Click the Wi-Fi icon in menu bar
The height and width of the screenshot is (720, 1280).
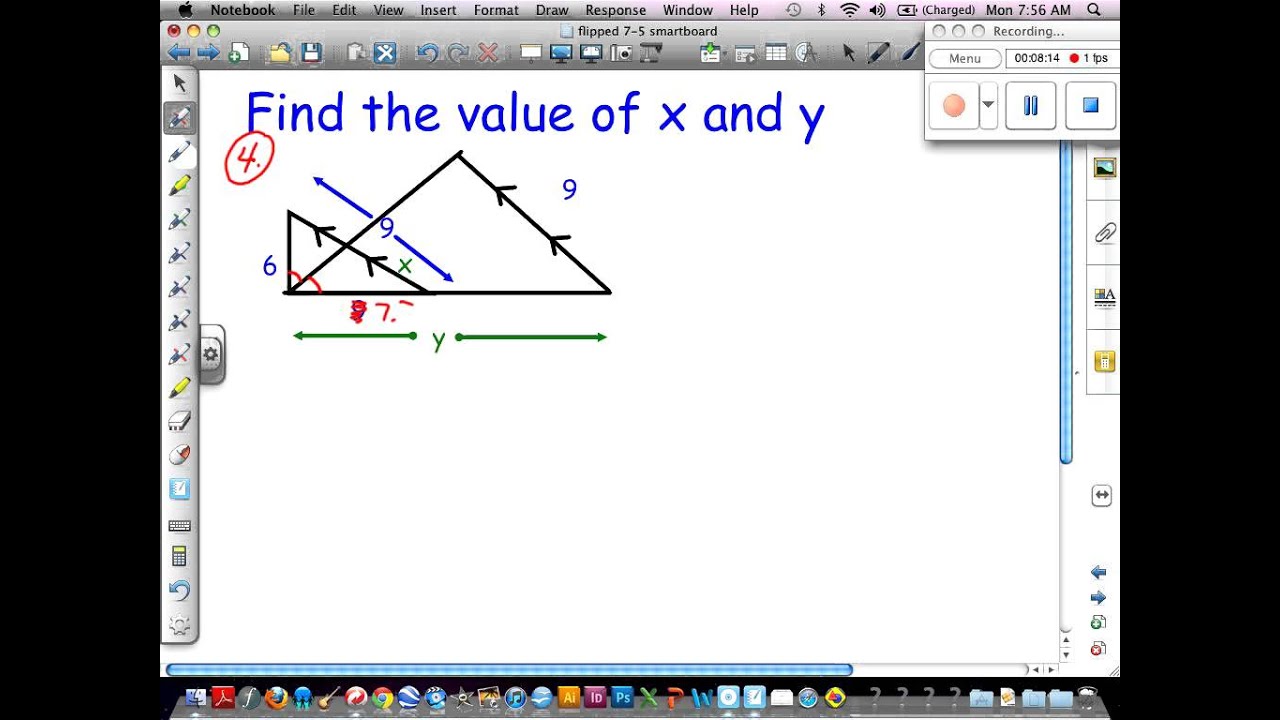pyautogui.click(x=850, y=10)
